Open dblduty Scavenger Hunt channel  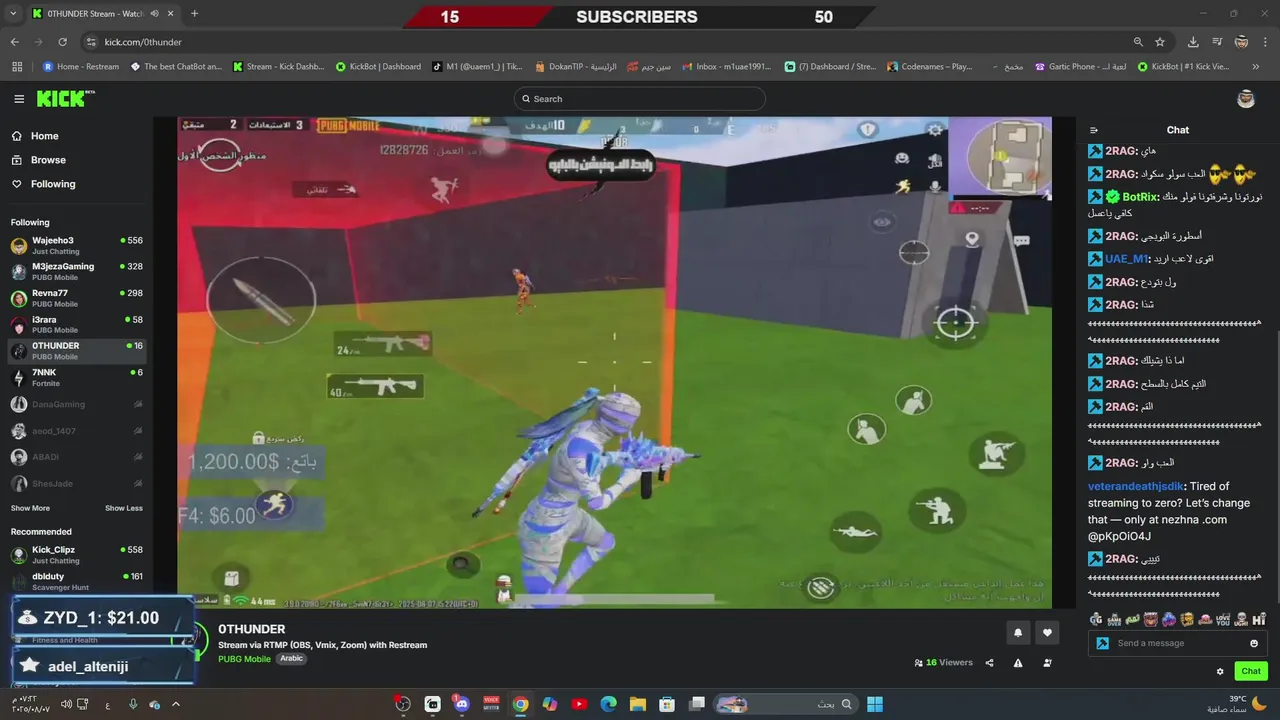tap(77, 581)
